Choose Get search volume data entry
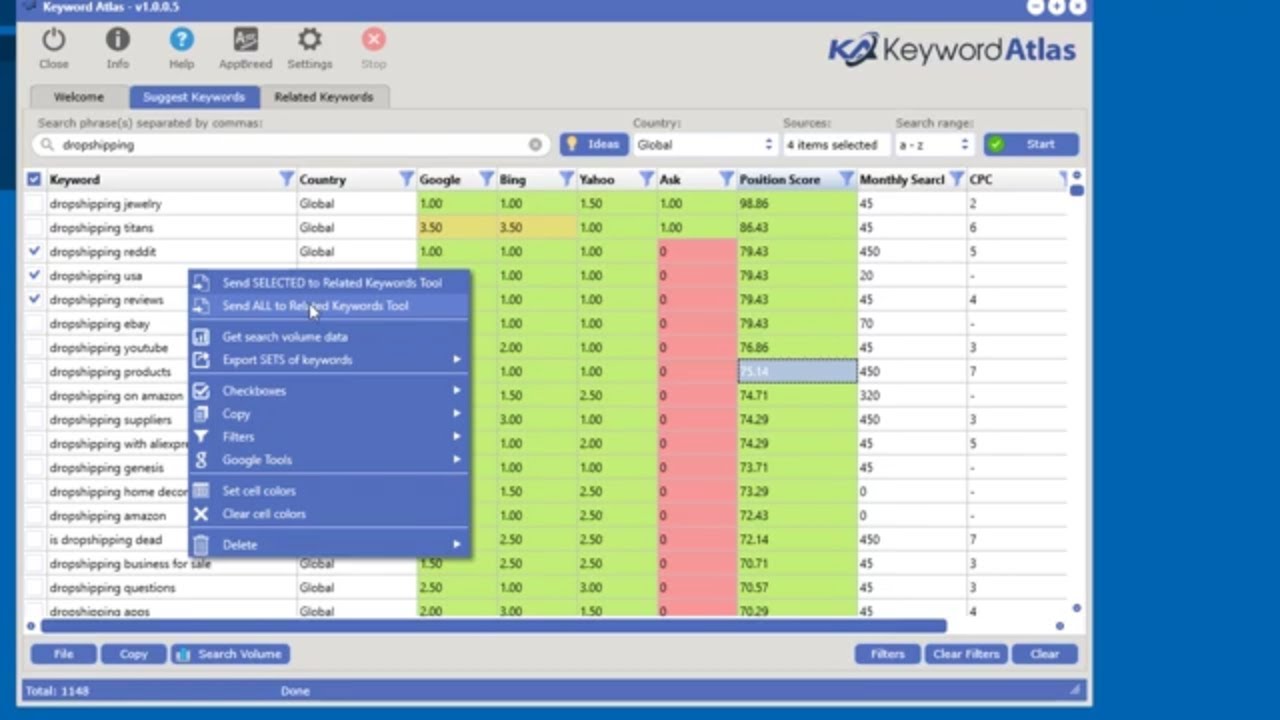The height and width of the screenshot is (720, 1280). 329,337
